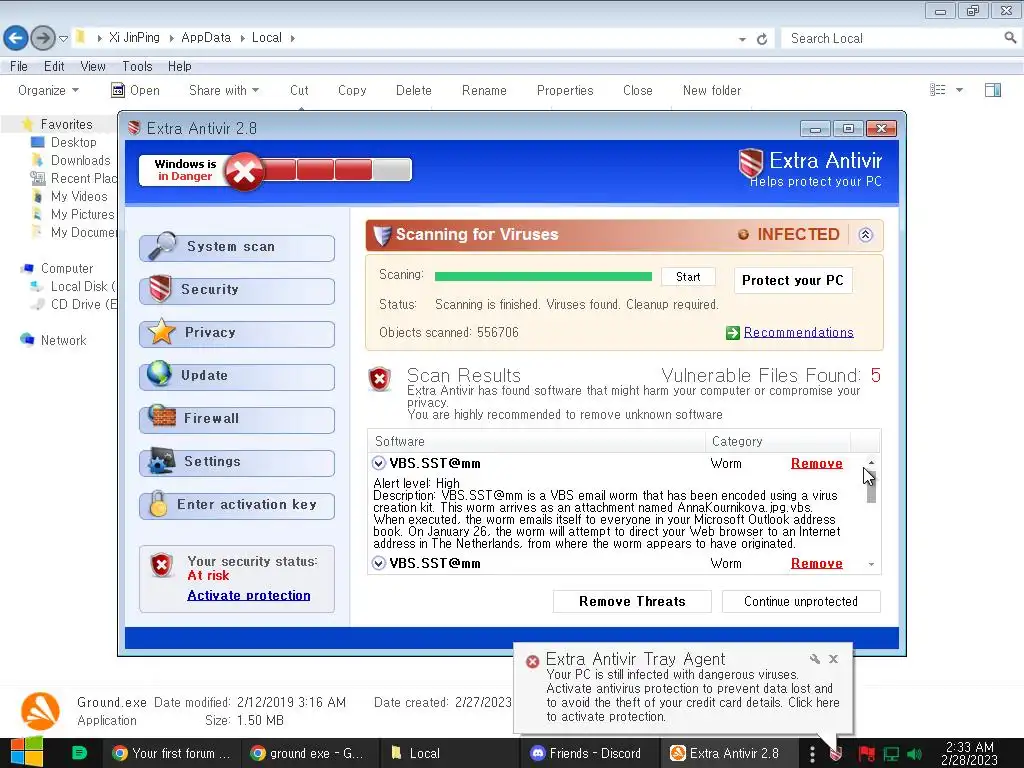Click the Tray Agent red error icon
Screen dimensions: 1024x768
(x=532, y=661)
